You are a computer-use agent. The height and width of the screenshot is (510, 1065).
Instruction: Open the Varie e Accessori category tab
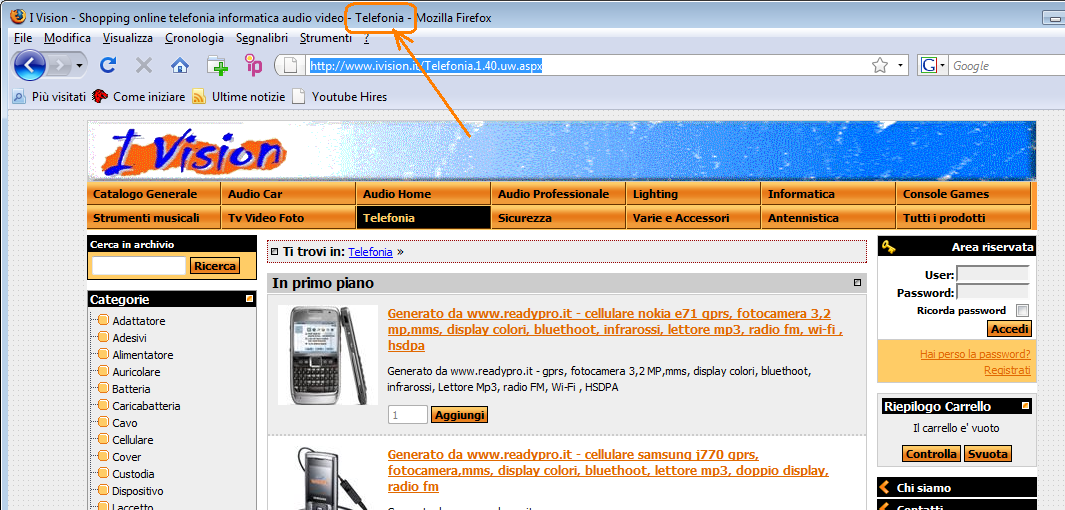click(x=693, y=218)
